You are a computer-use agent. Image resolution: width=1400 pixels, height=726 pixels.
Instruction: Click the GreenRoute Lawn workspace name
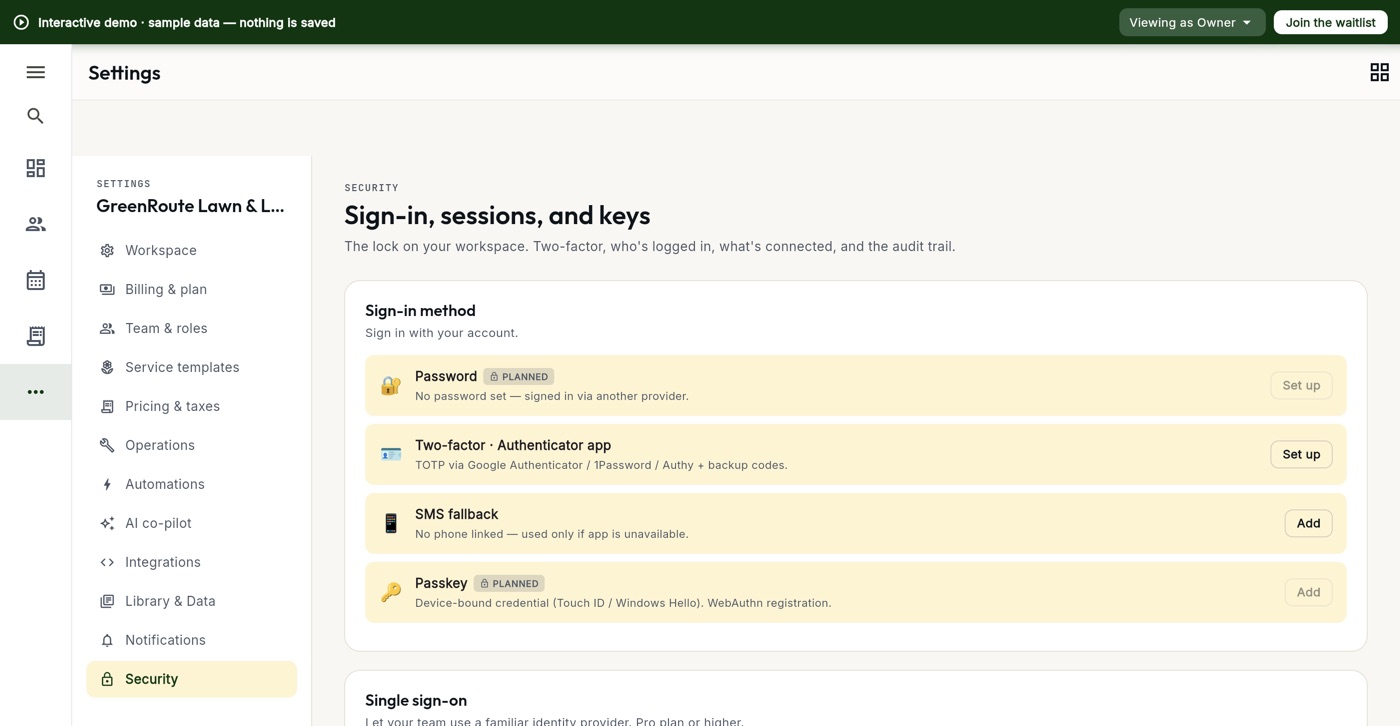(190, 206)
